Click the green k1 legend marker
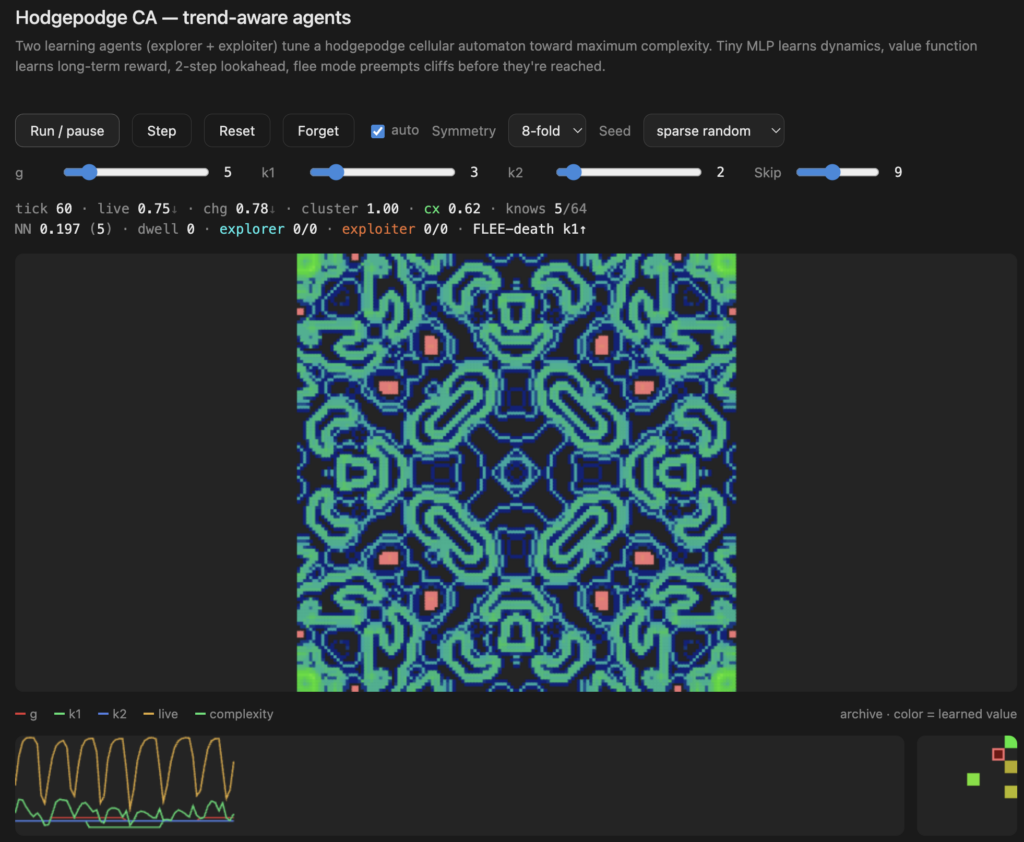The image size is (1024, 842). (59, 714)
